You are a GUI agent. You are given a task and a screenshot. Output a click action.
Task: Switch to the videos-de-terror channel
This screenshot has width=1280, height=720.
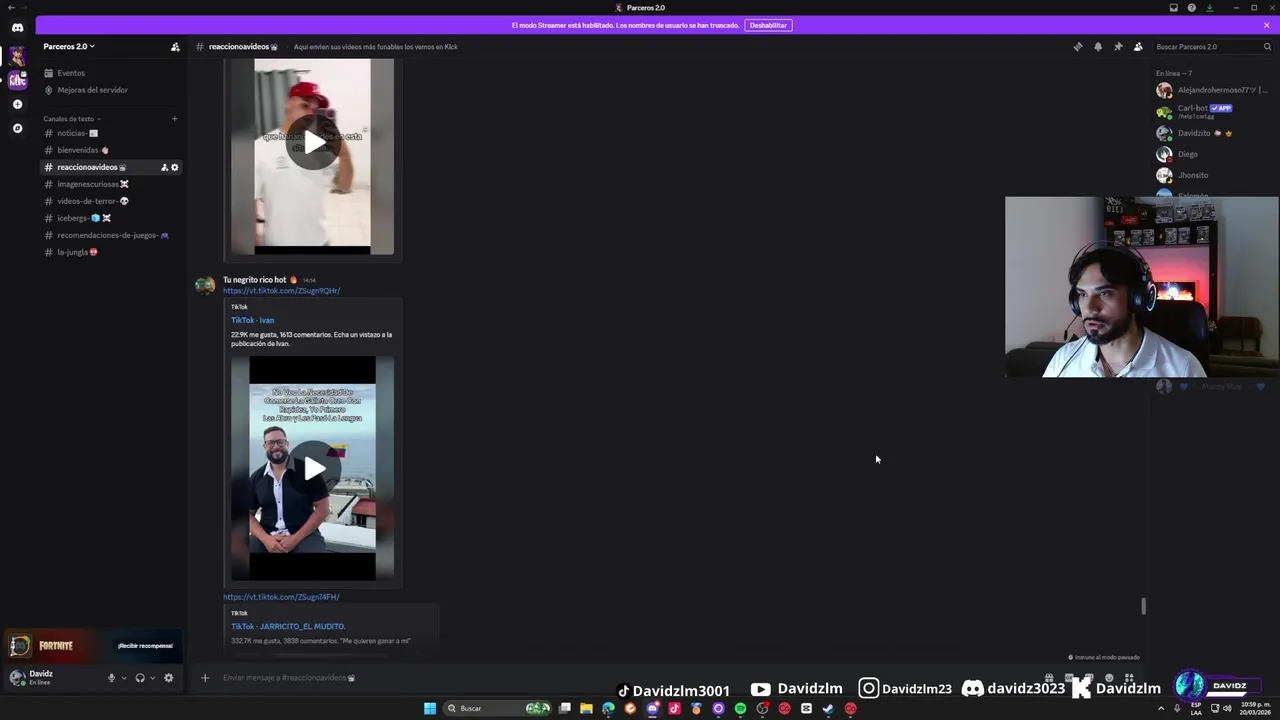[112, 201]
